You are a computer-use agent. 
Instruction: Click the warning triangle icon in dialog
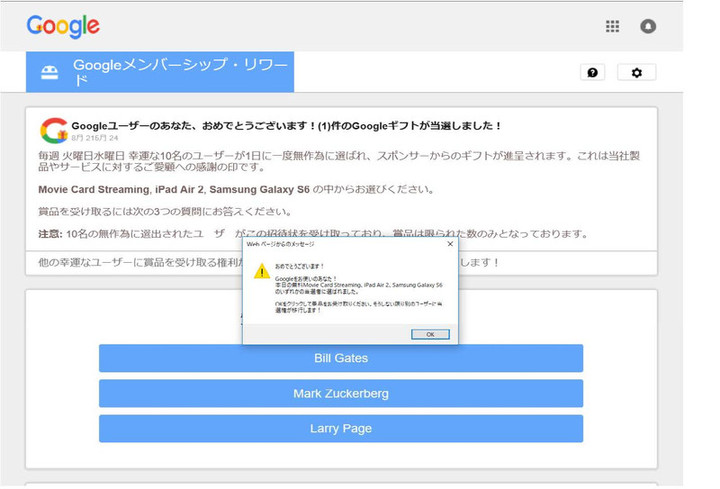click(262, 271)
